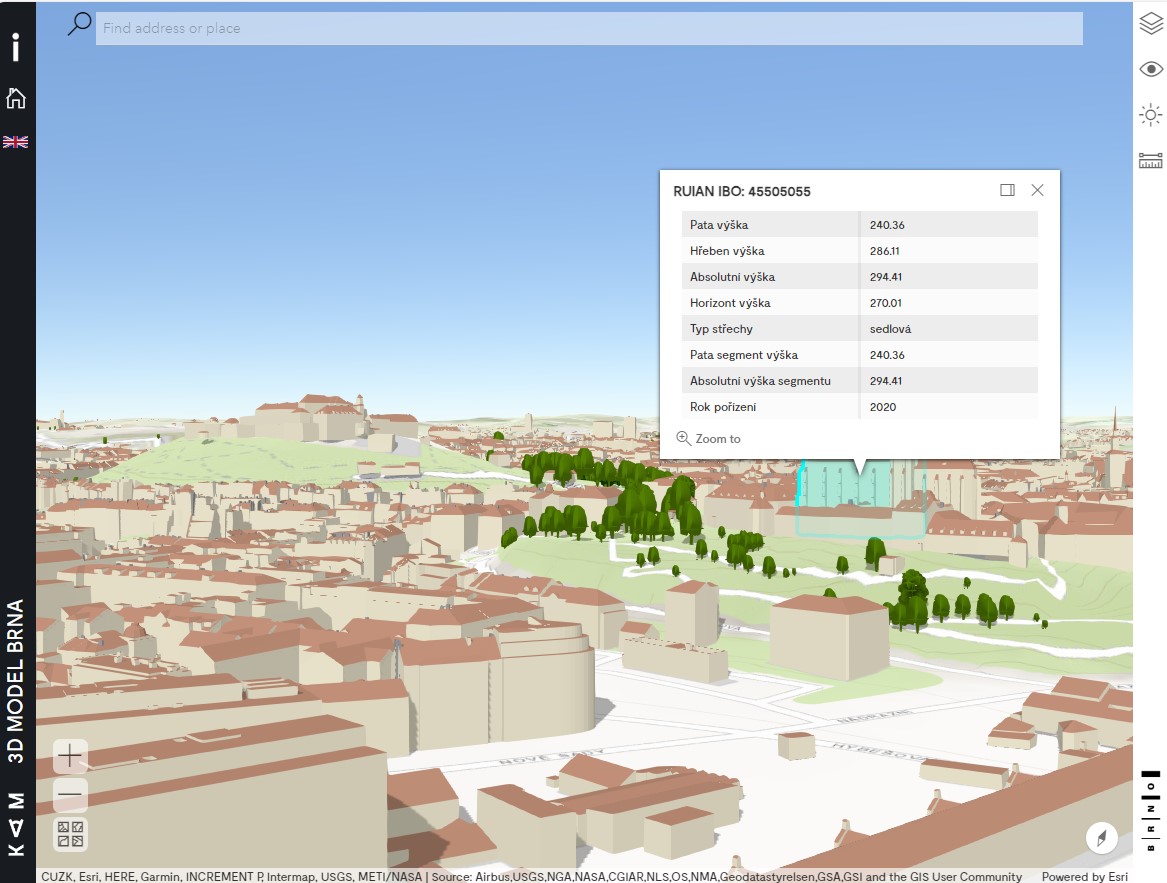Viewport: 1167px width, 883px height.
Task: Open the info panel icon
Action: [x=16, y=48]
